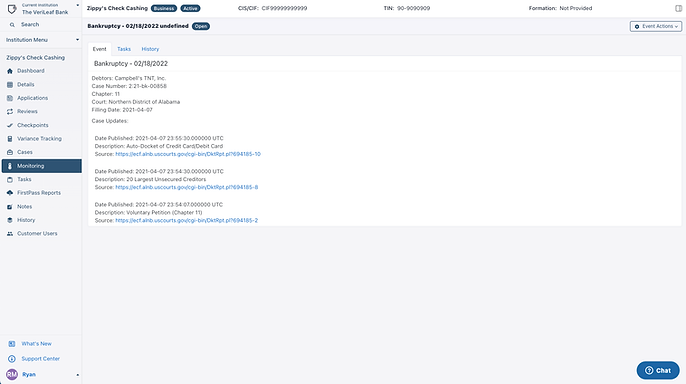The height and width of the screenshot is (384, 686).
Task: Click the Dashboard home icon
Action: tap(10, 71)
